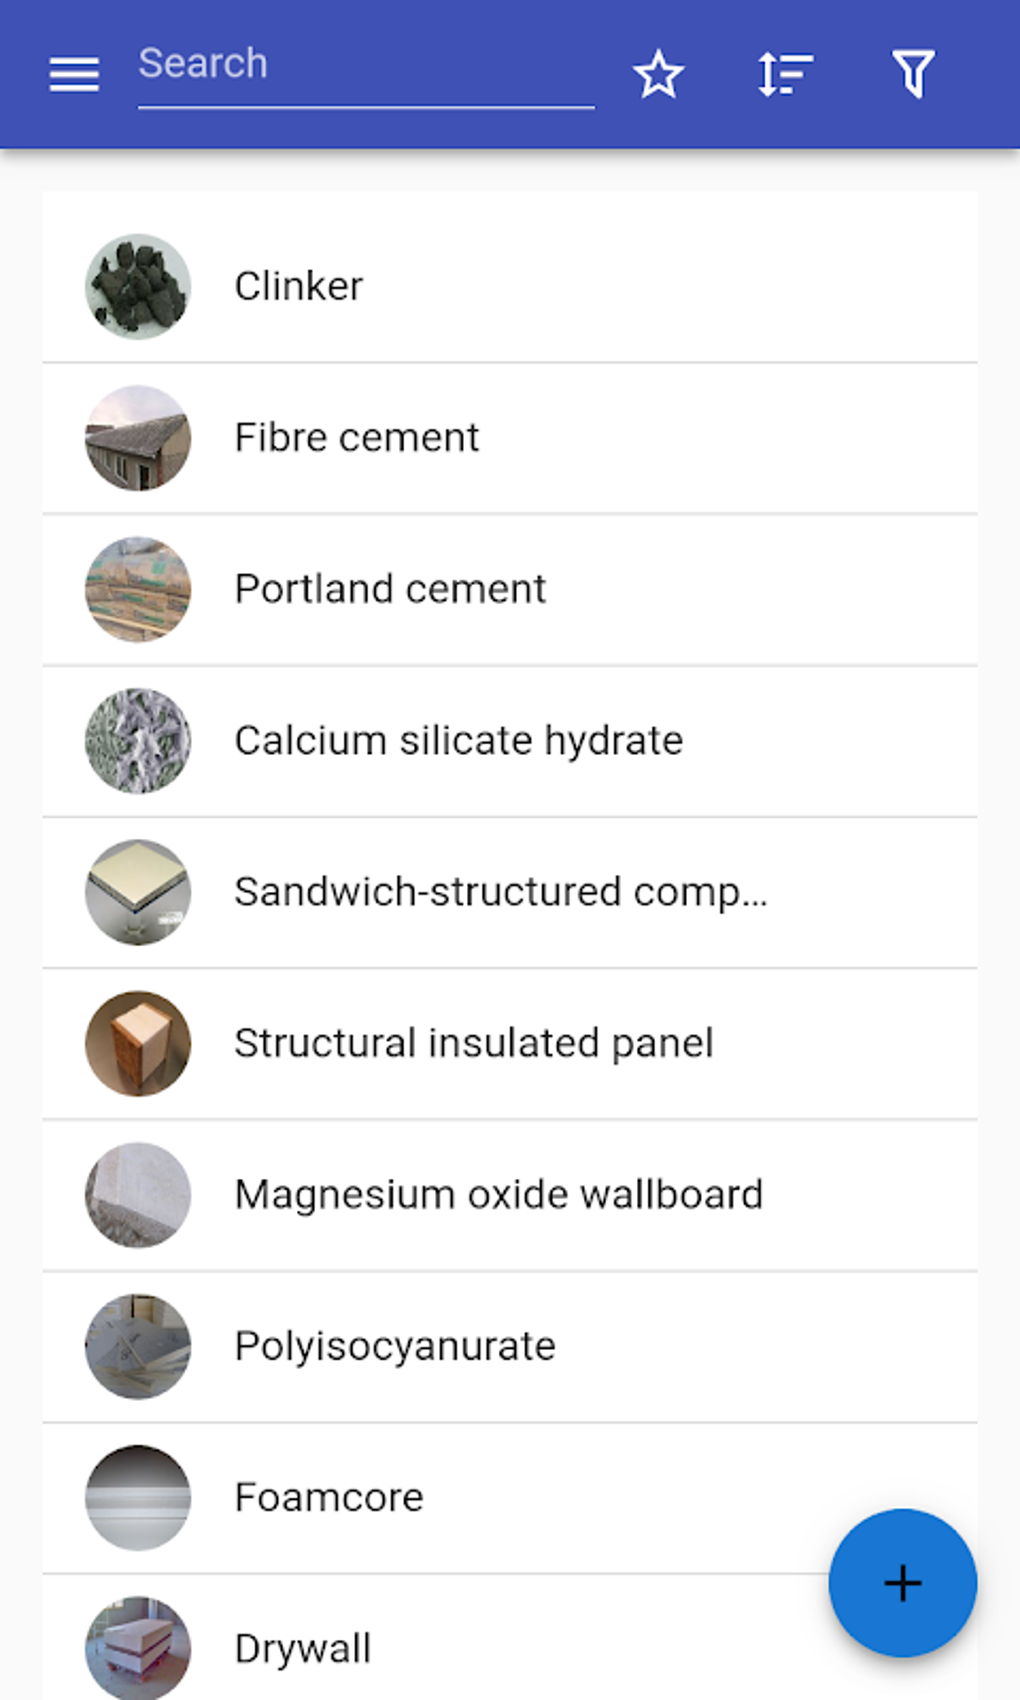Screen dimensions: 1020x1700
Task: Open the hamburger navigation menu
Action: [74, 74]
